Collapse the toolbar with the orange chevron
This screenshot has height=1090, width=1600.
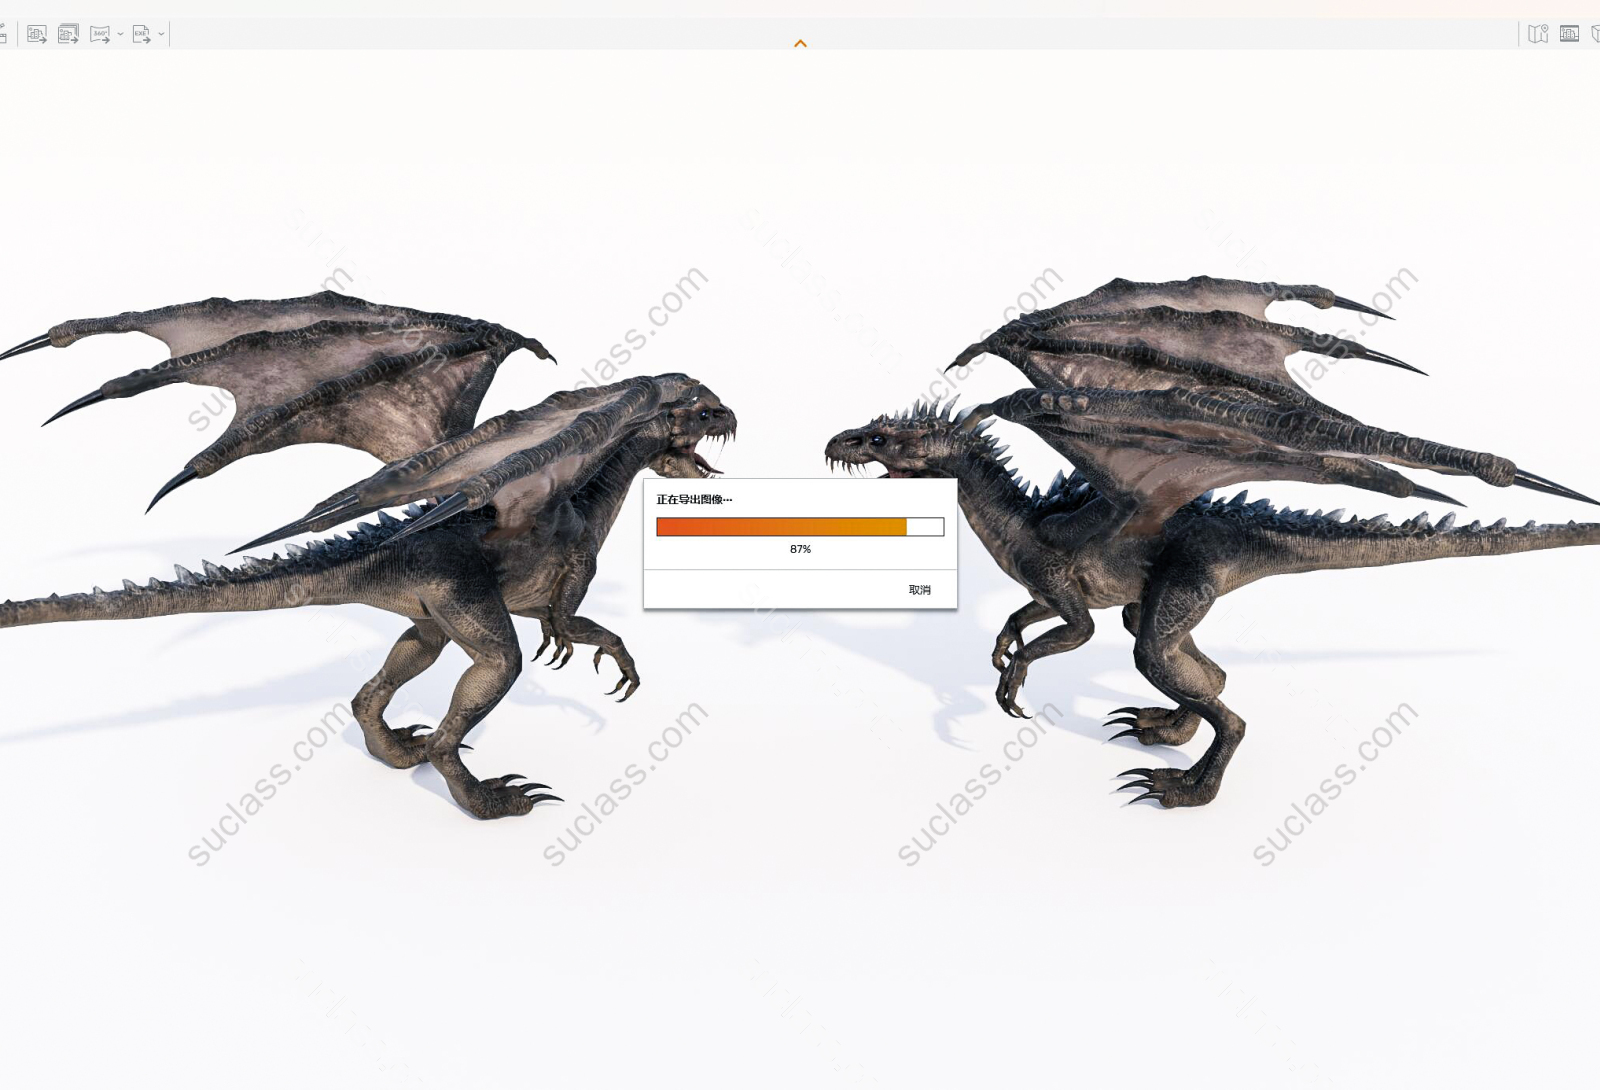[800, 43]
